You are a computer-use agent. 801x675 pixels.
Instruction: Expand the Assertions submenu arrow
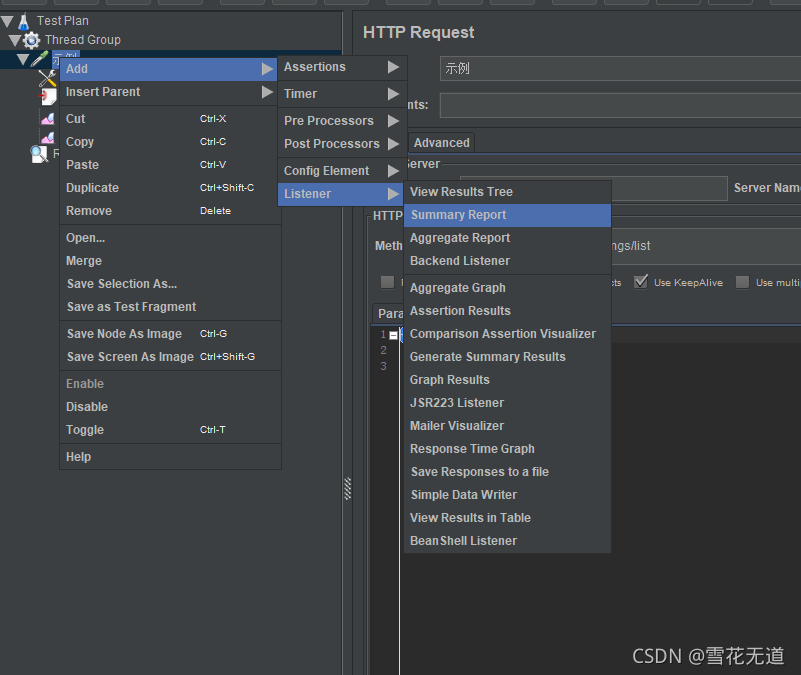(x=393, y=67)
